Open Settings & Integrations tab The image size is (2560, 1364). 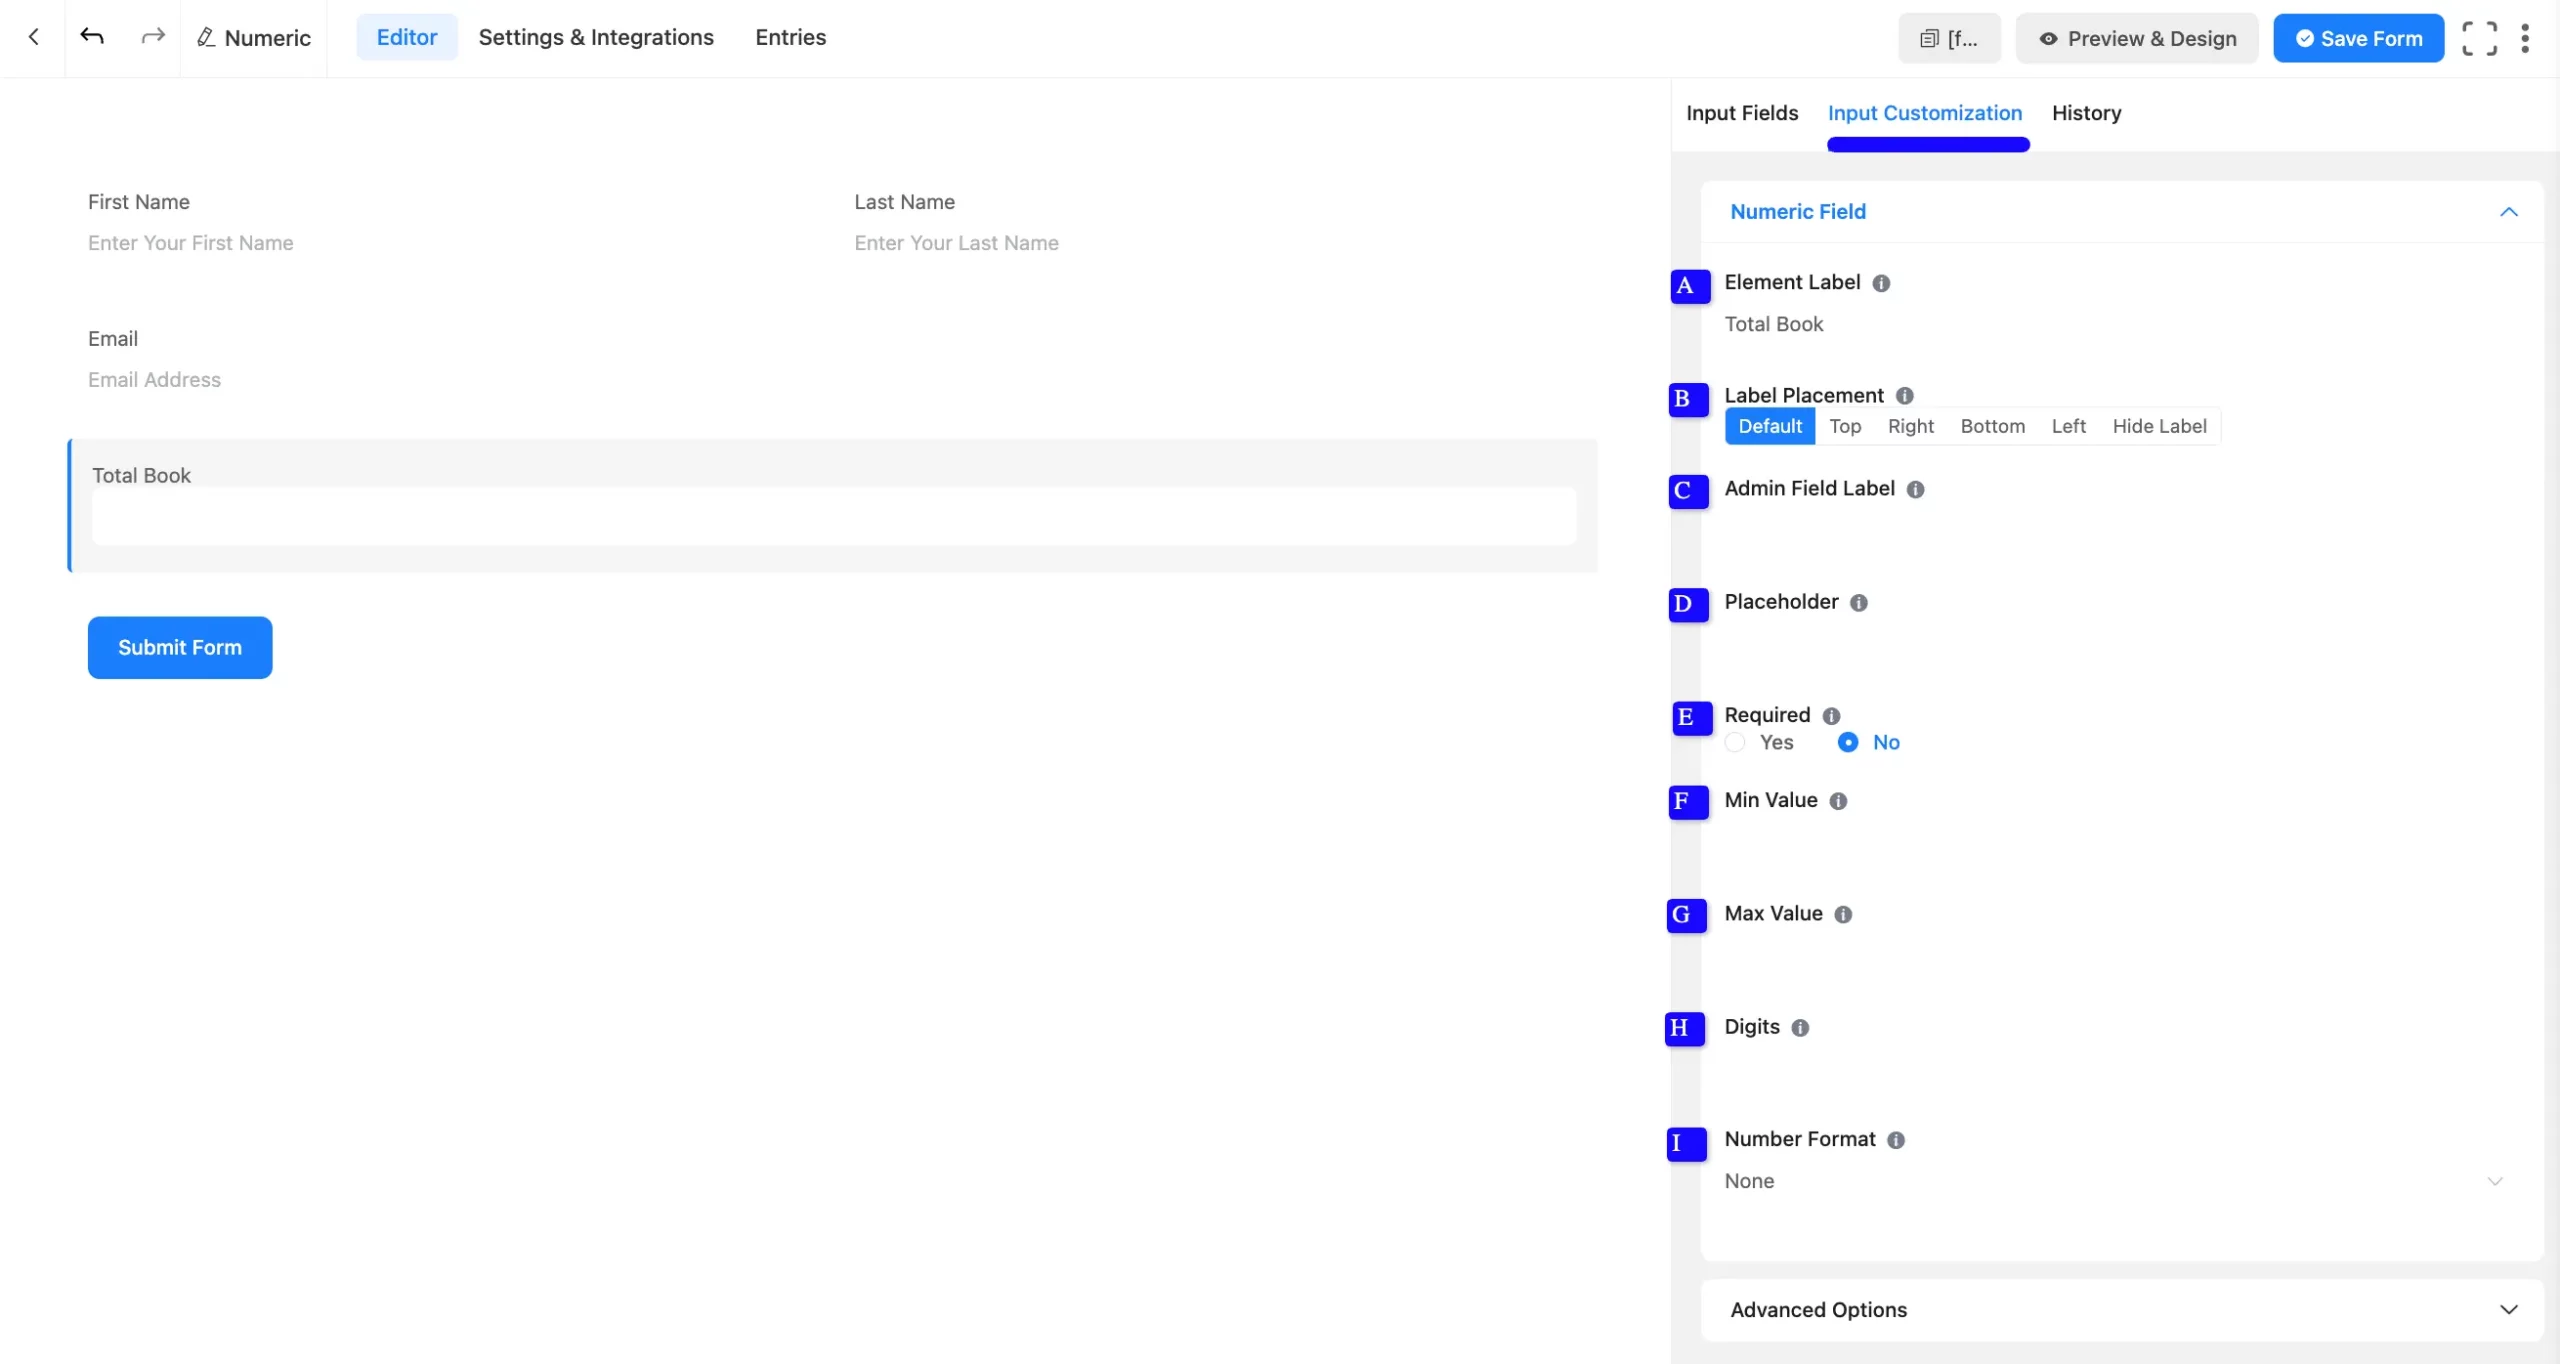pos(596,37)
